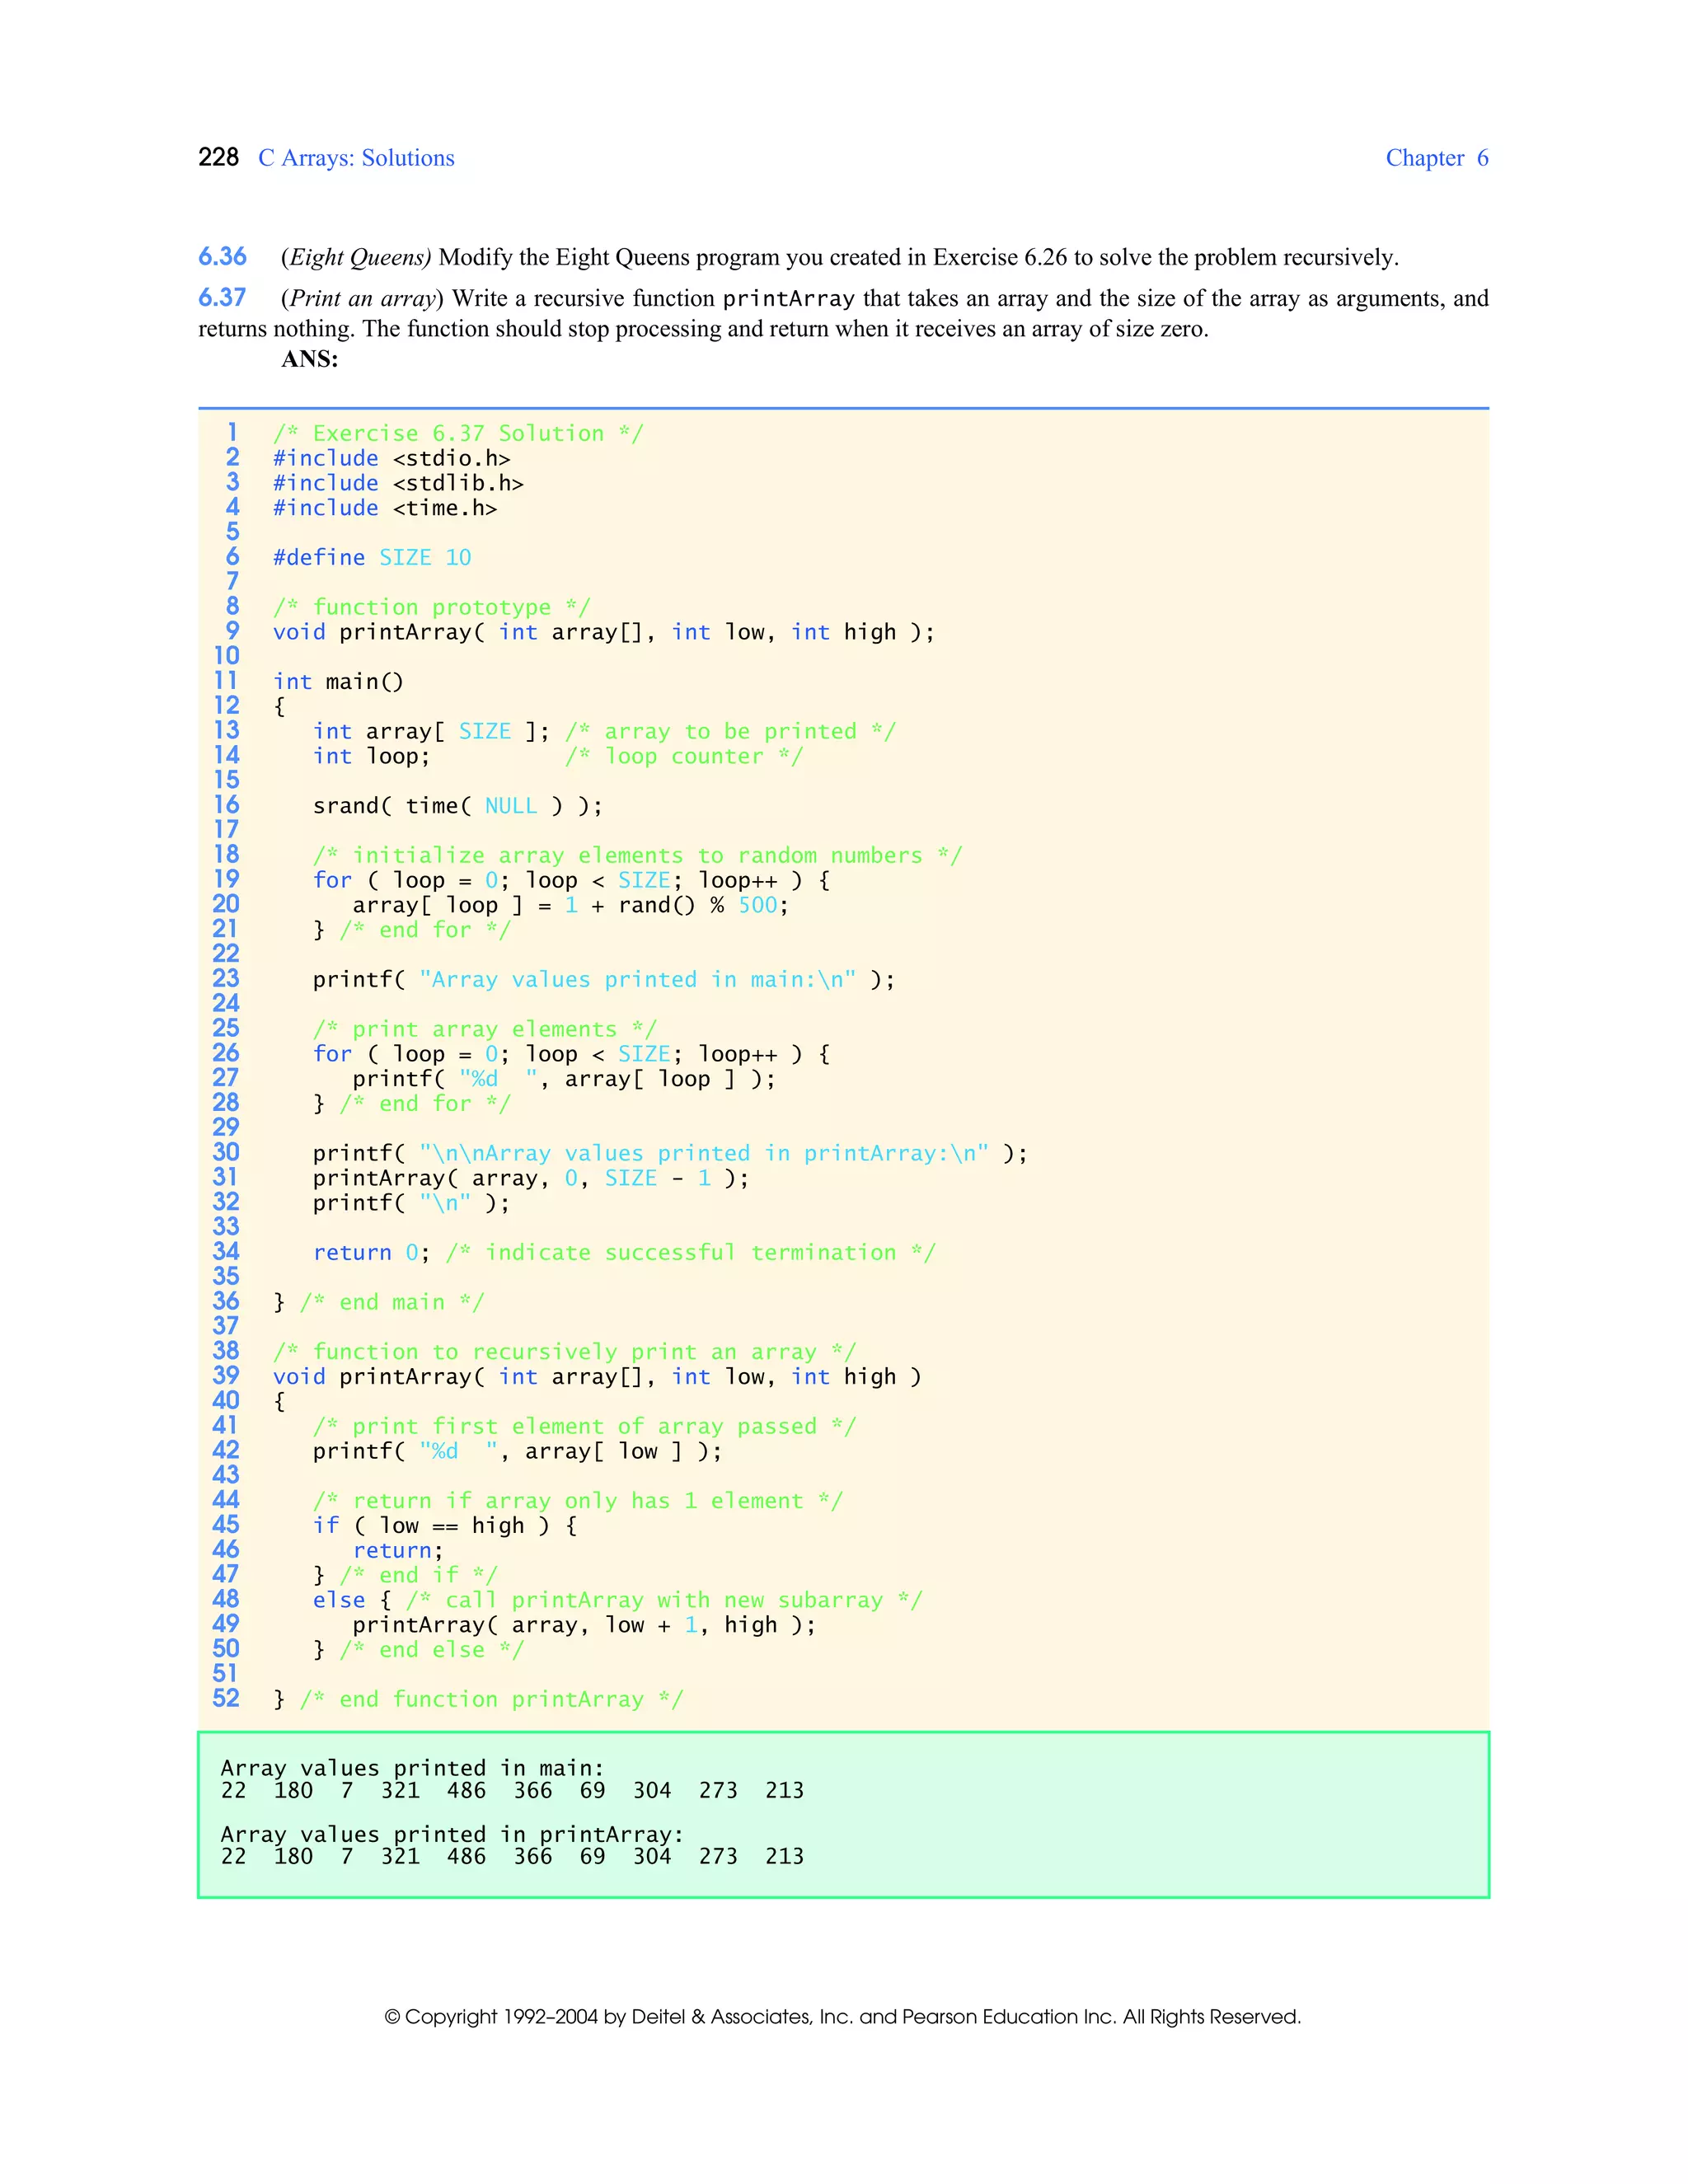Click the comment 'Exercise 6.37 Solution'

coord(458,433)
